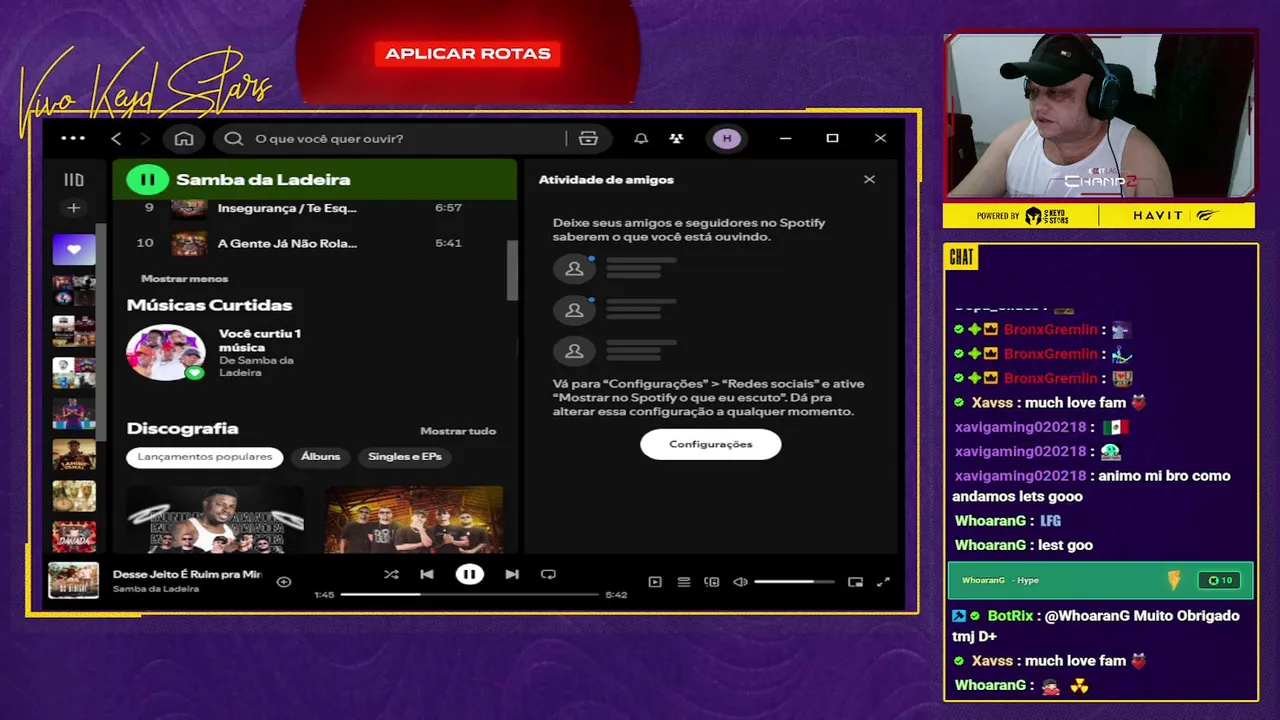Click 'Samba da Ladeira' artist header title
The width and height of the screenshot is (1280, 720).
coord(263,180)
